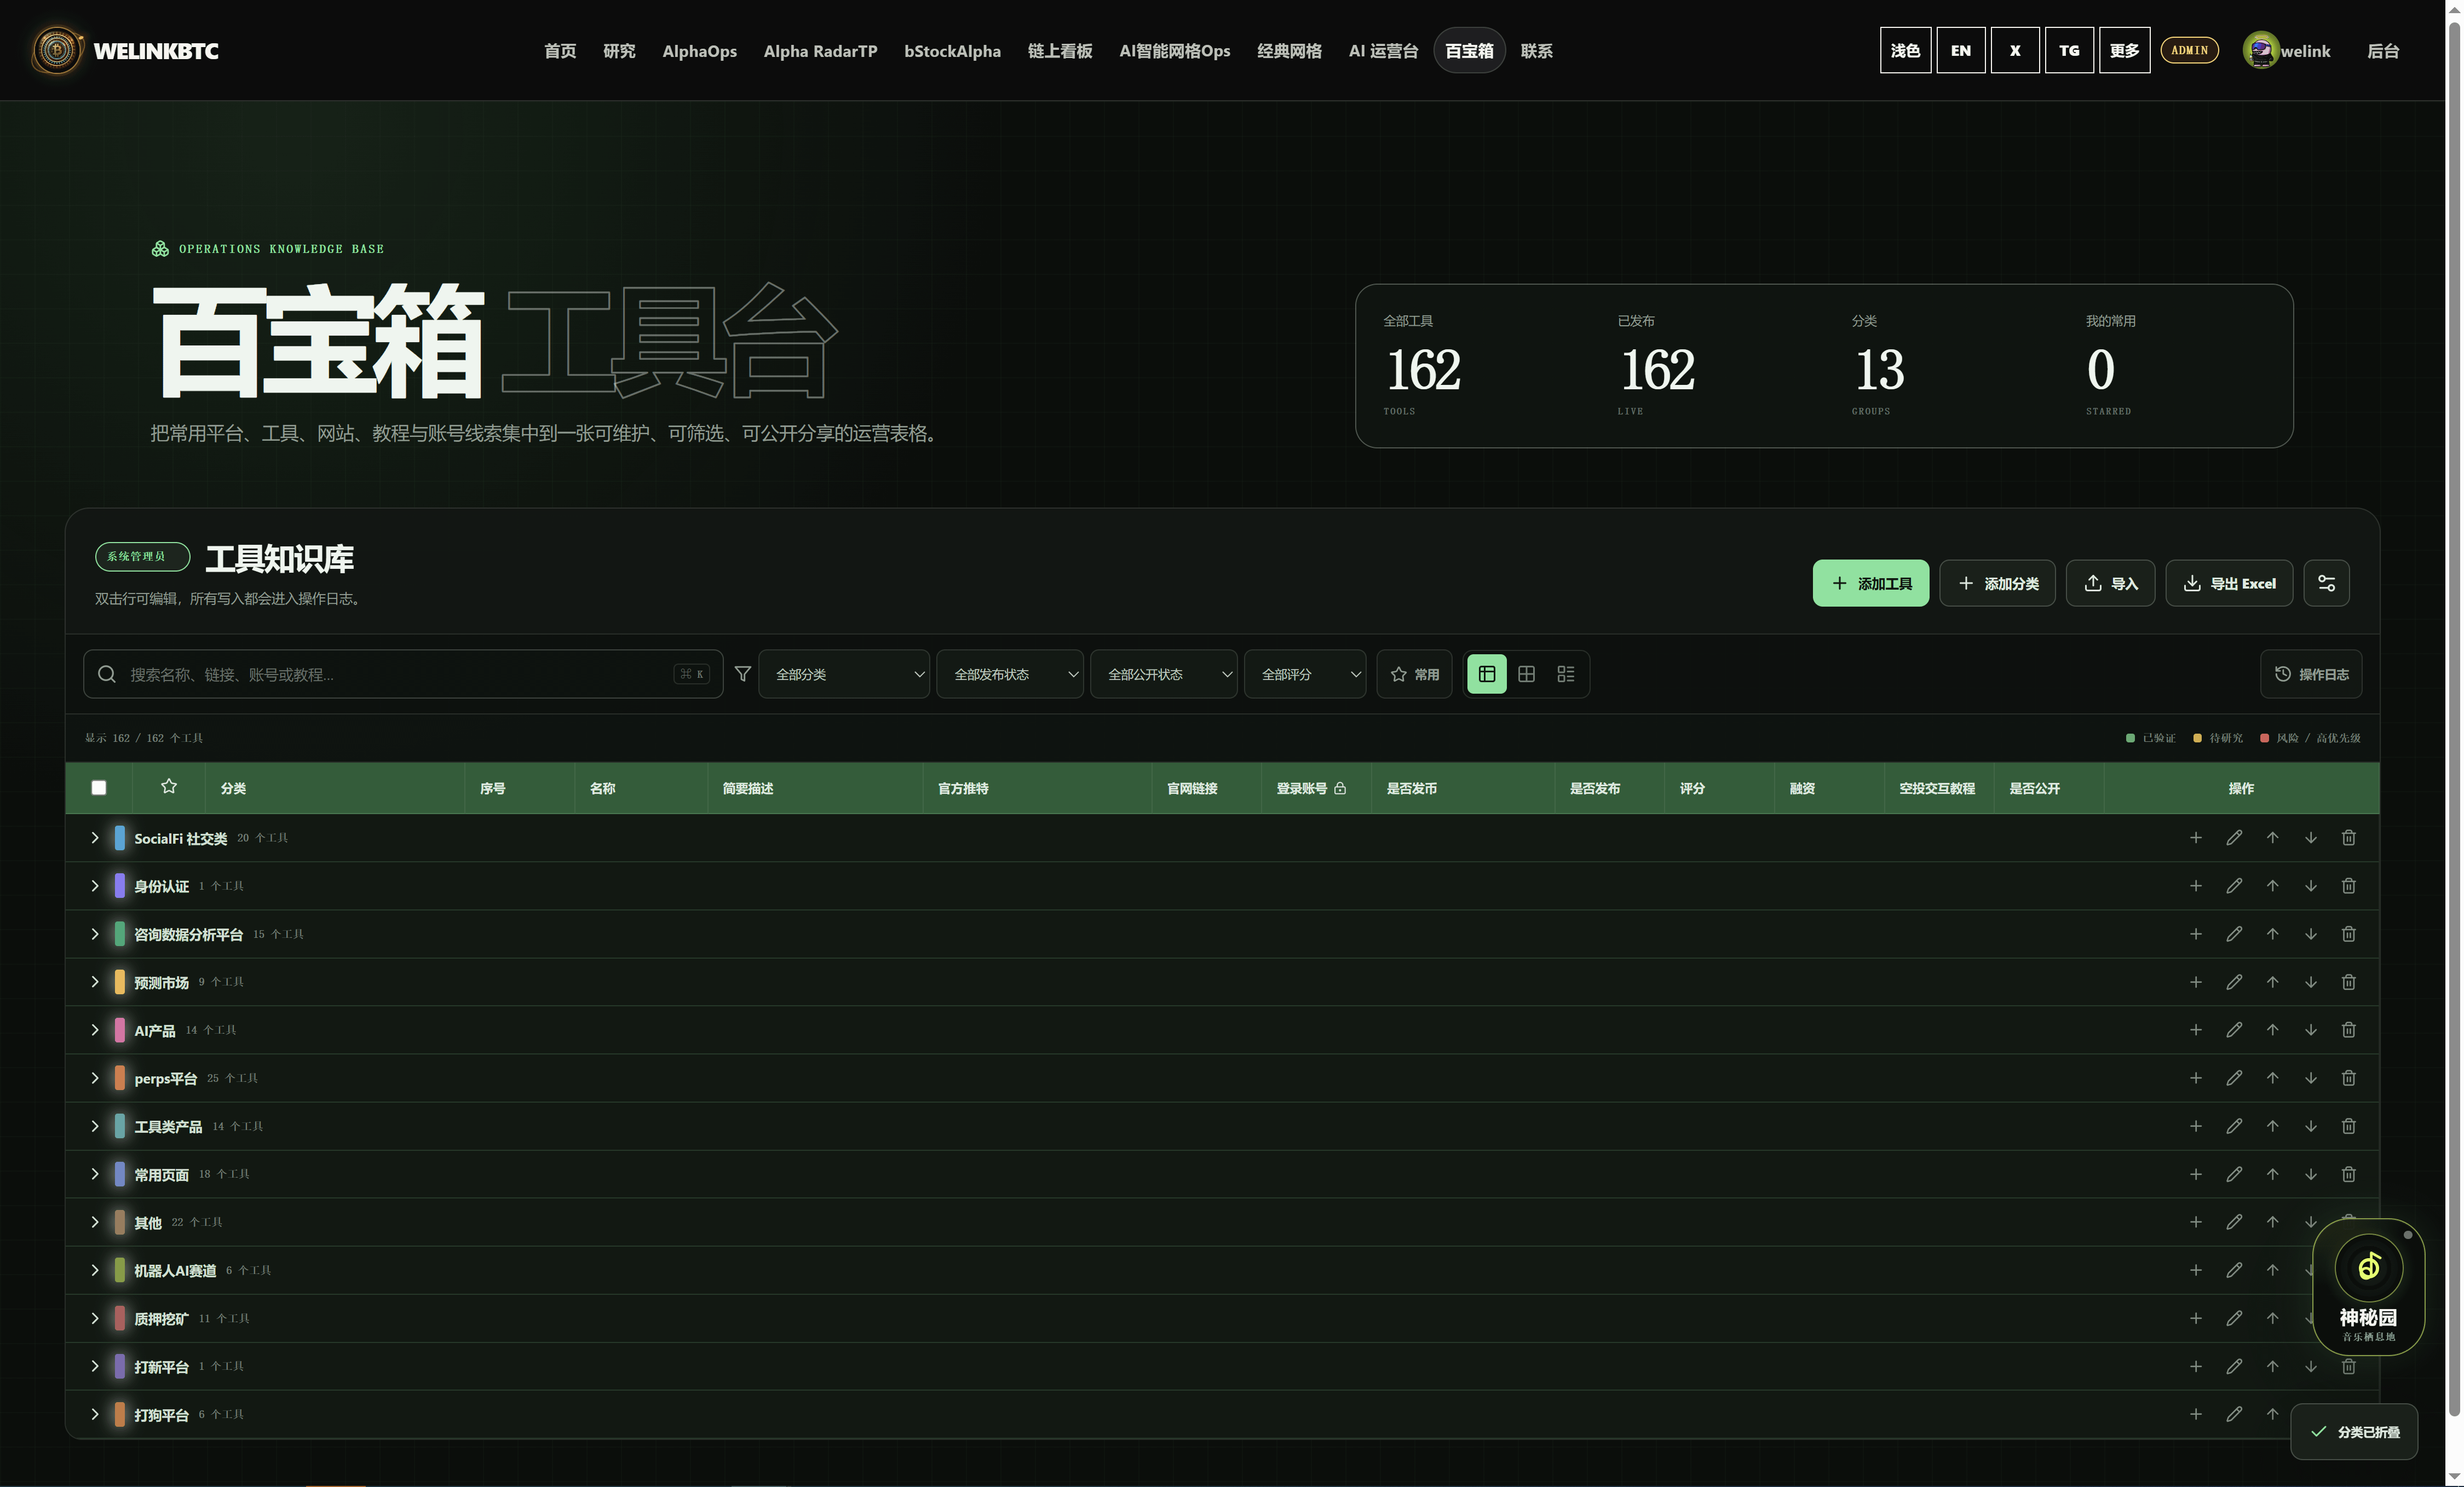
Task: Add a tool to perps平台 category
Action: pos(2195,1078)
